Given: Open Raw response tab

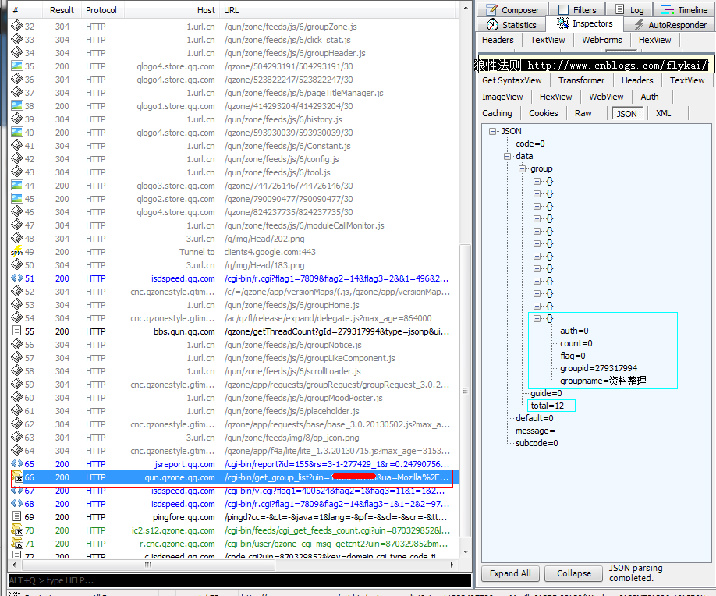Looking at the screenshot, I should 583,113.
